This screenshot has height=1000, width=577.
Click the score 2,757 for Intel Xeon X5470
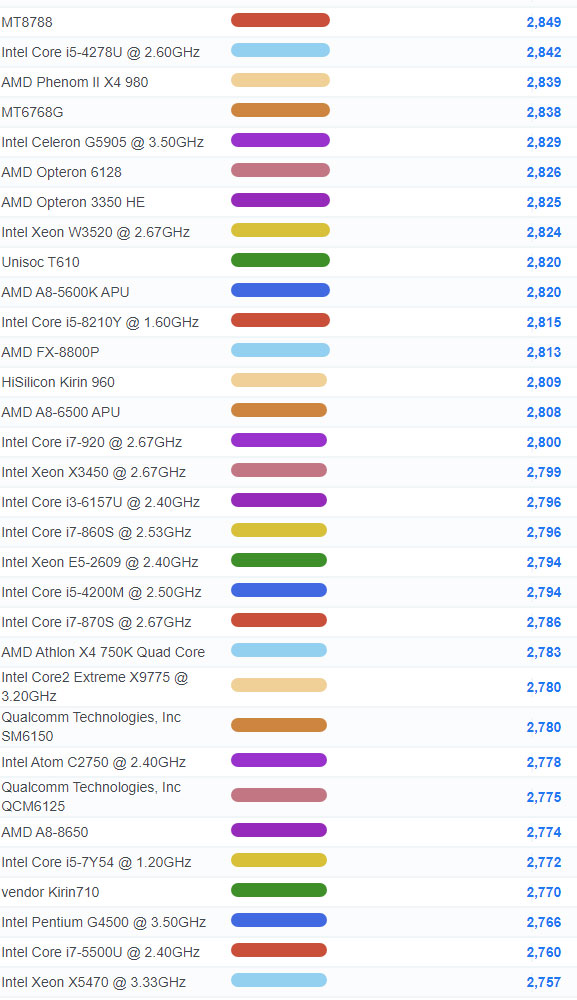coord(544,982)
